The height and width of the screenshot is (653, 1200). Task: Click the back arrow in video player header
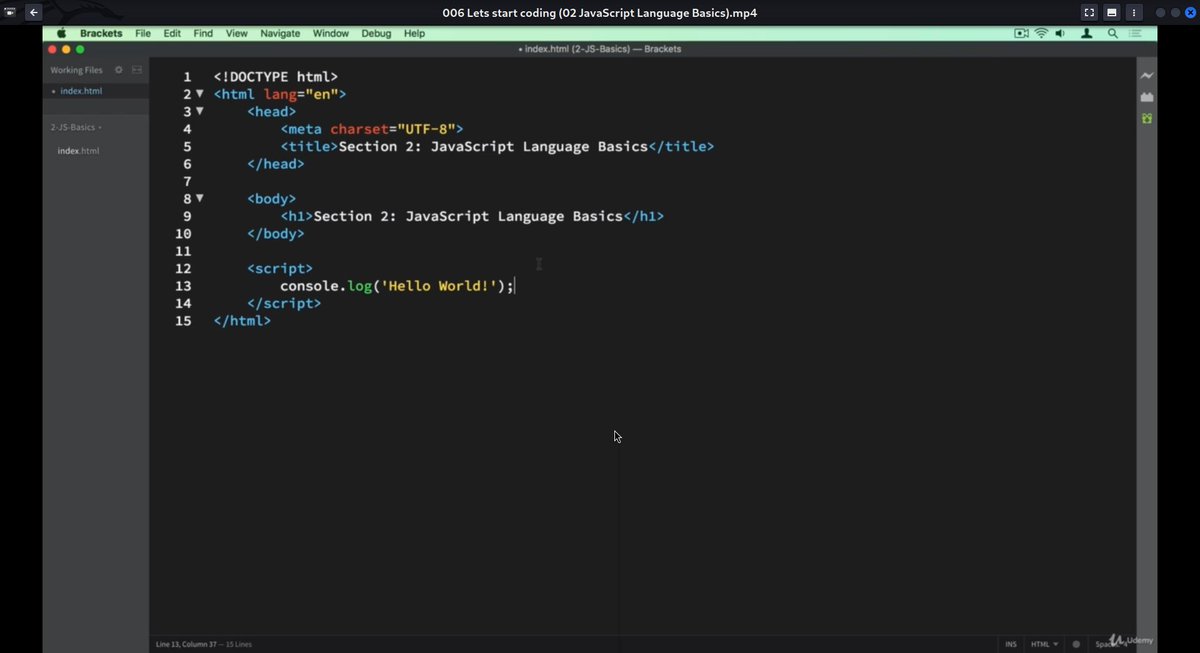pos(34,13)
